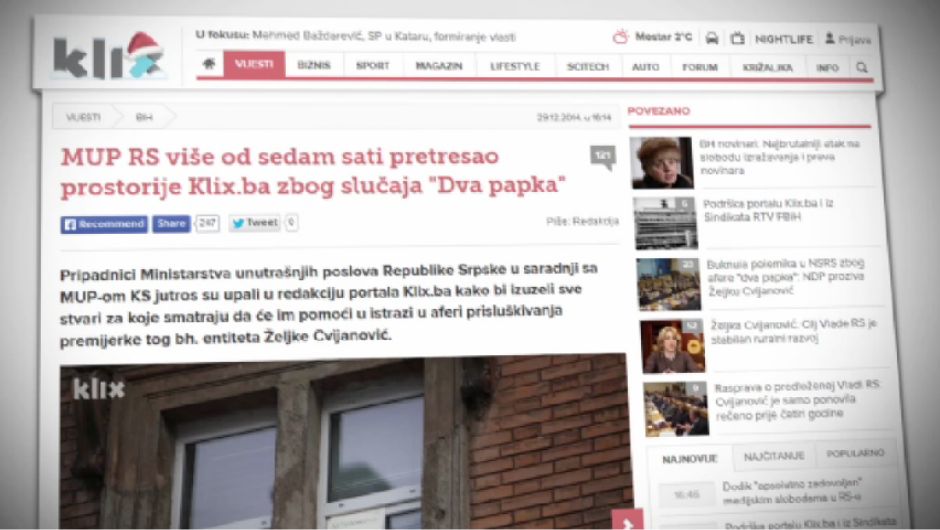Viewport: 940px width, 530px height.
Task: Open the FORUM menu item
Action: pos(700,67)
